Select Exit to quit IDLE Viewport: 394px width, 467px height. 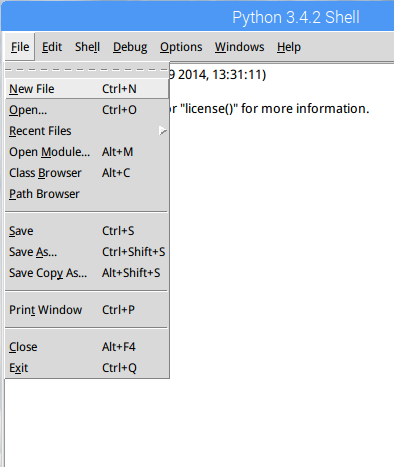pos(87,368)
